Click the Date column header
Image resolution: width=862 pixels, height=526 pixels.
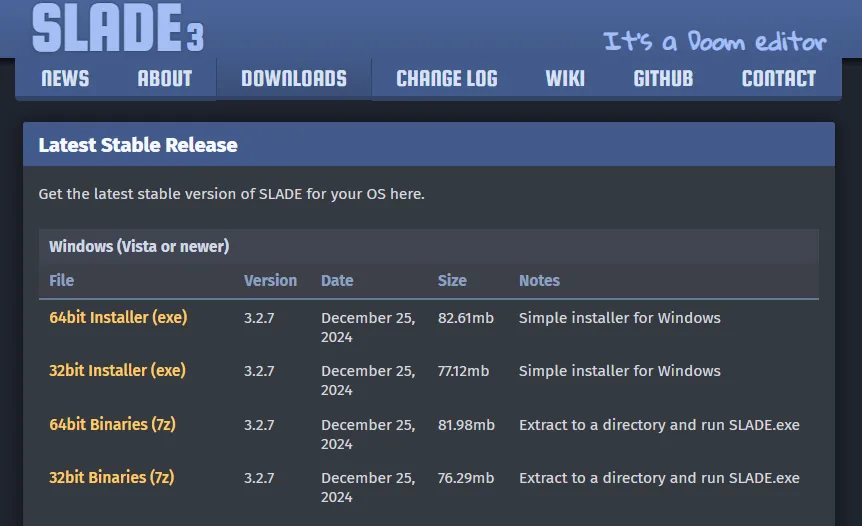tap(337, 280)
